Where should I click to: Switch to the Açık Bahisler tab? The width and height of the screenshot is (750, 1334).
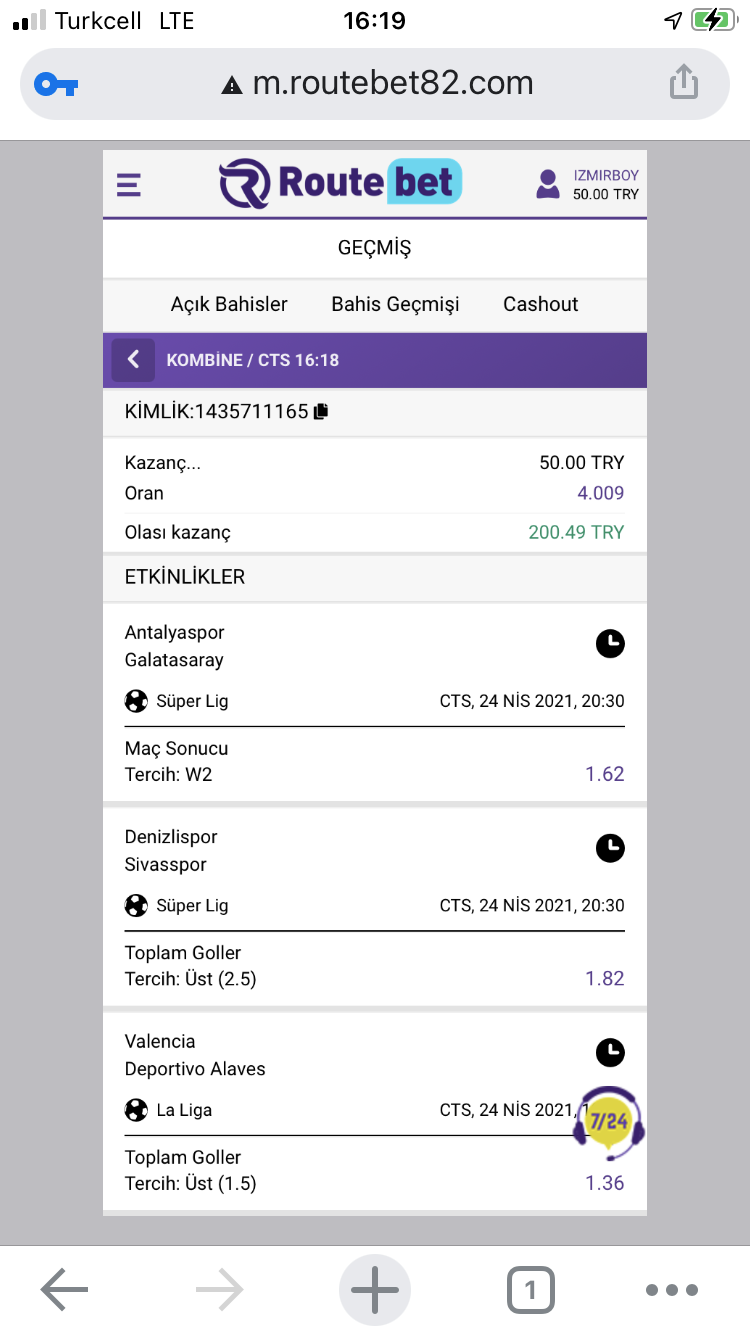[x=229, y=304]
